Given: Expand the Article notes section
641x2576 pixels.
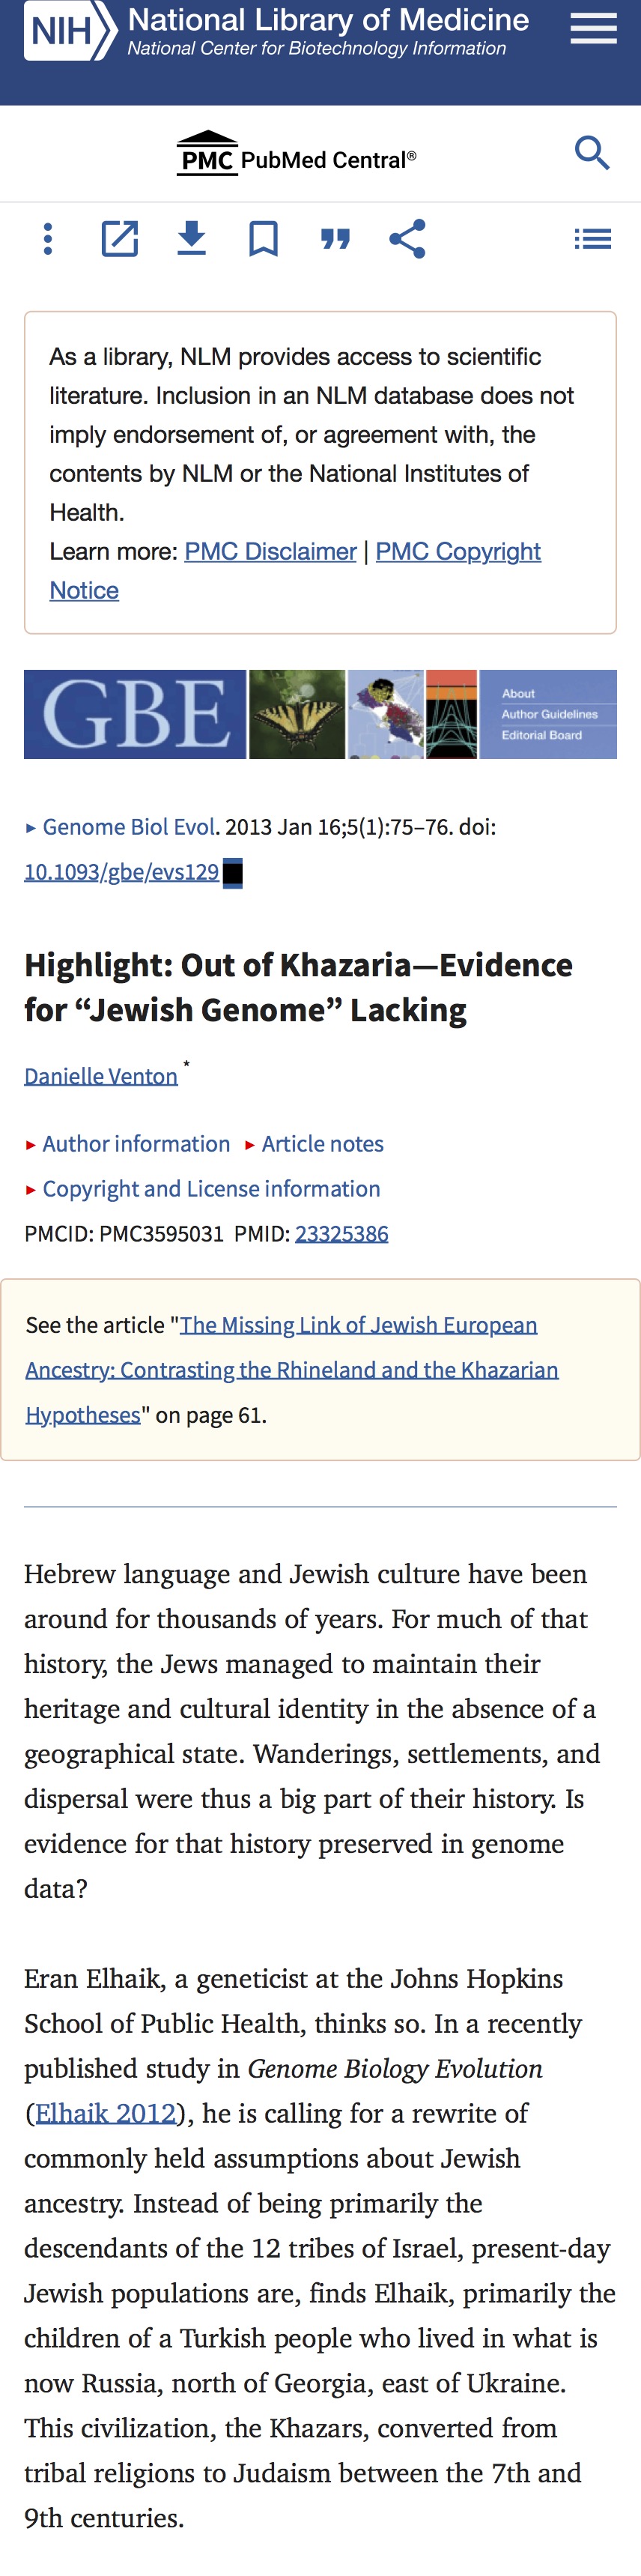Looking at the screenshot, I should pos(314,1143).
